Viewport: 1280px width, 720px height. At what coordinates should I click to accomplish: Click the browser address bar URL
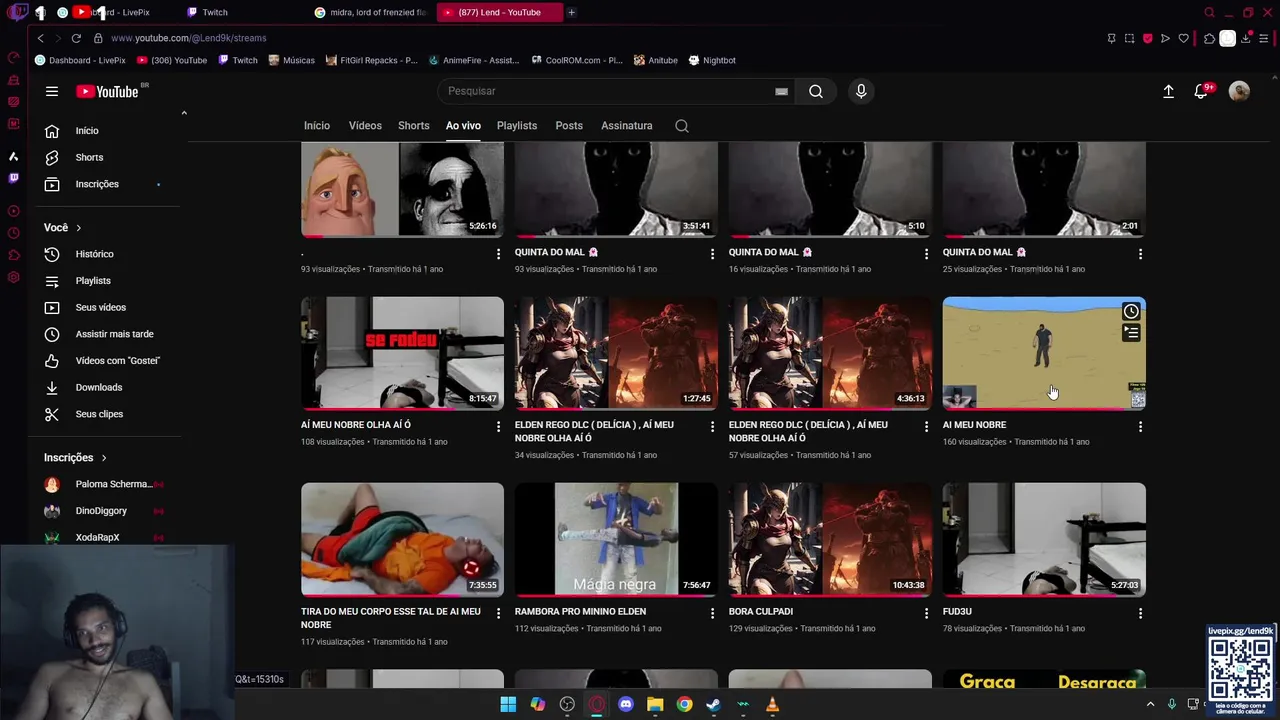[189, 38]
